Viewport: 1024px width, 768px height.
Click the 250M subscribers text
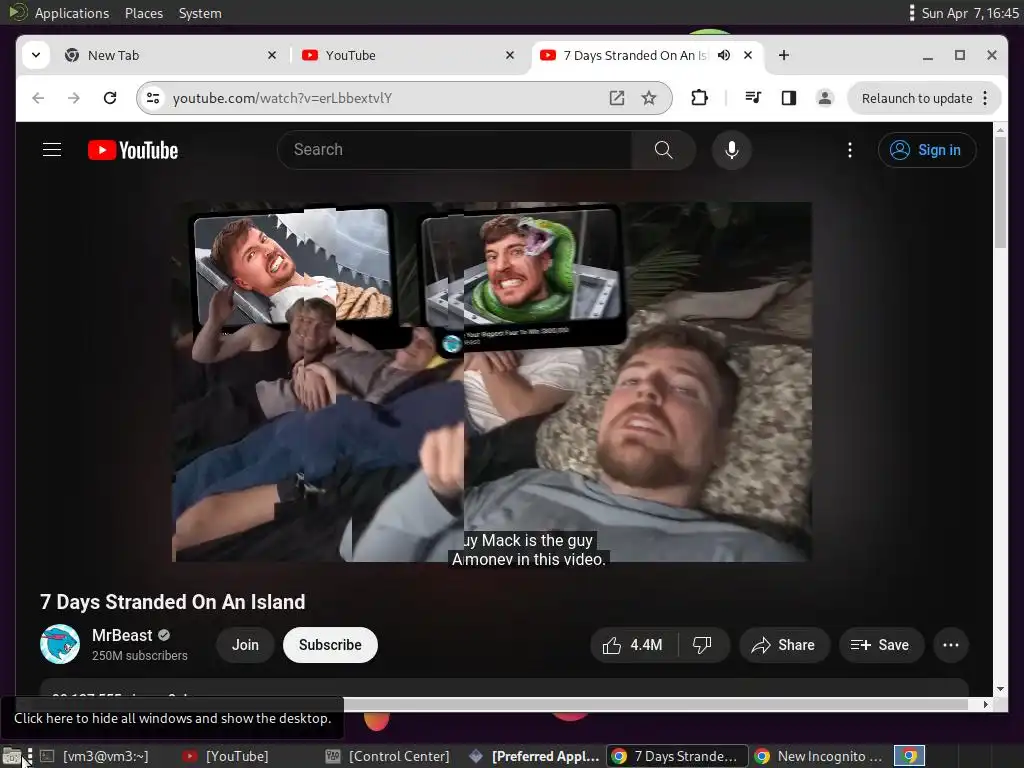tap(140, 656)
